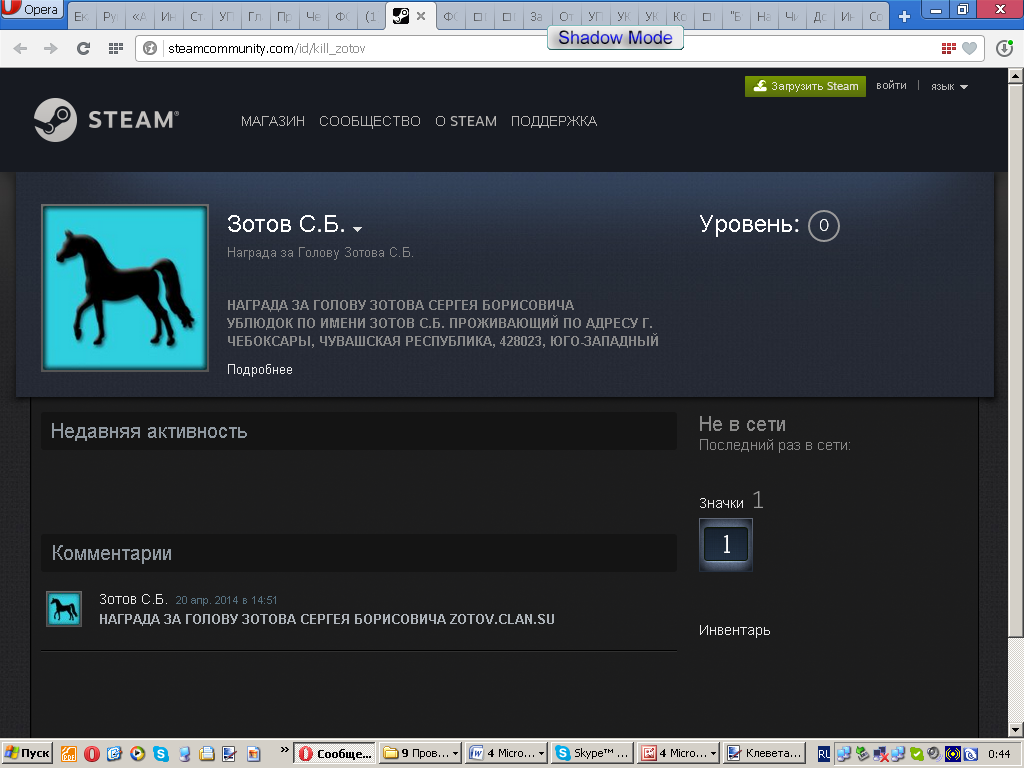Click the horse profile avatar
The width and height of the screenshot is (1024, 768).
click(x=125, y=288)
